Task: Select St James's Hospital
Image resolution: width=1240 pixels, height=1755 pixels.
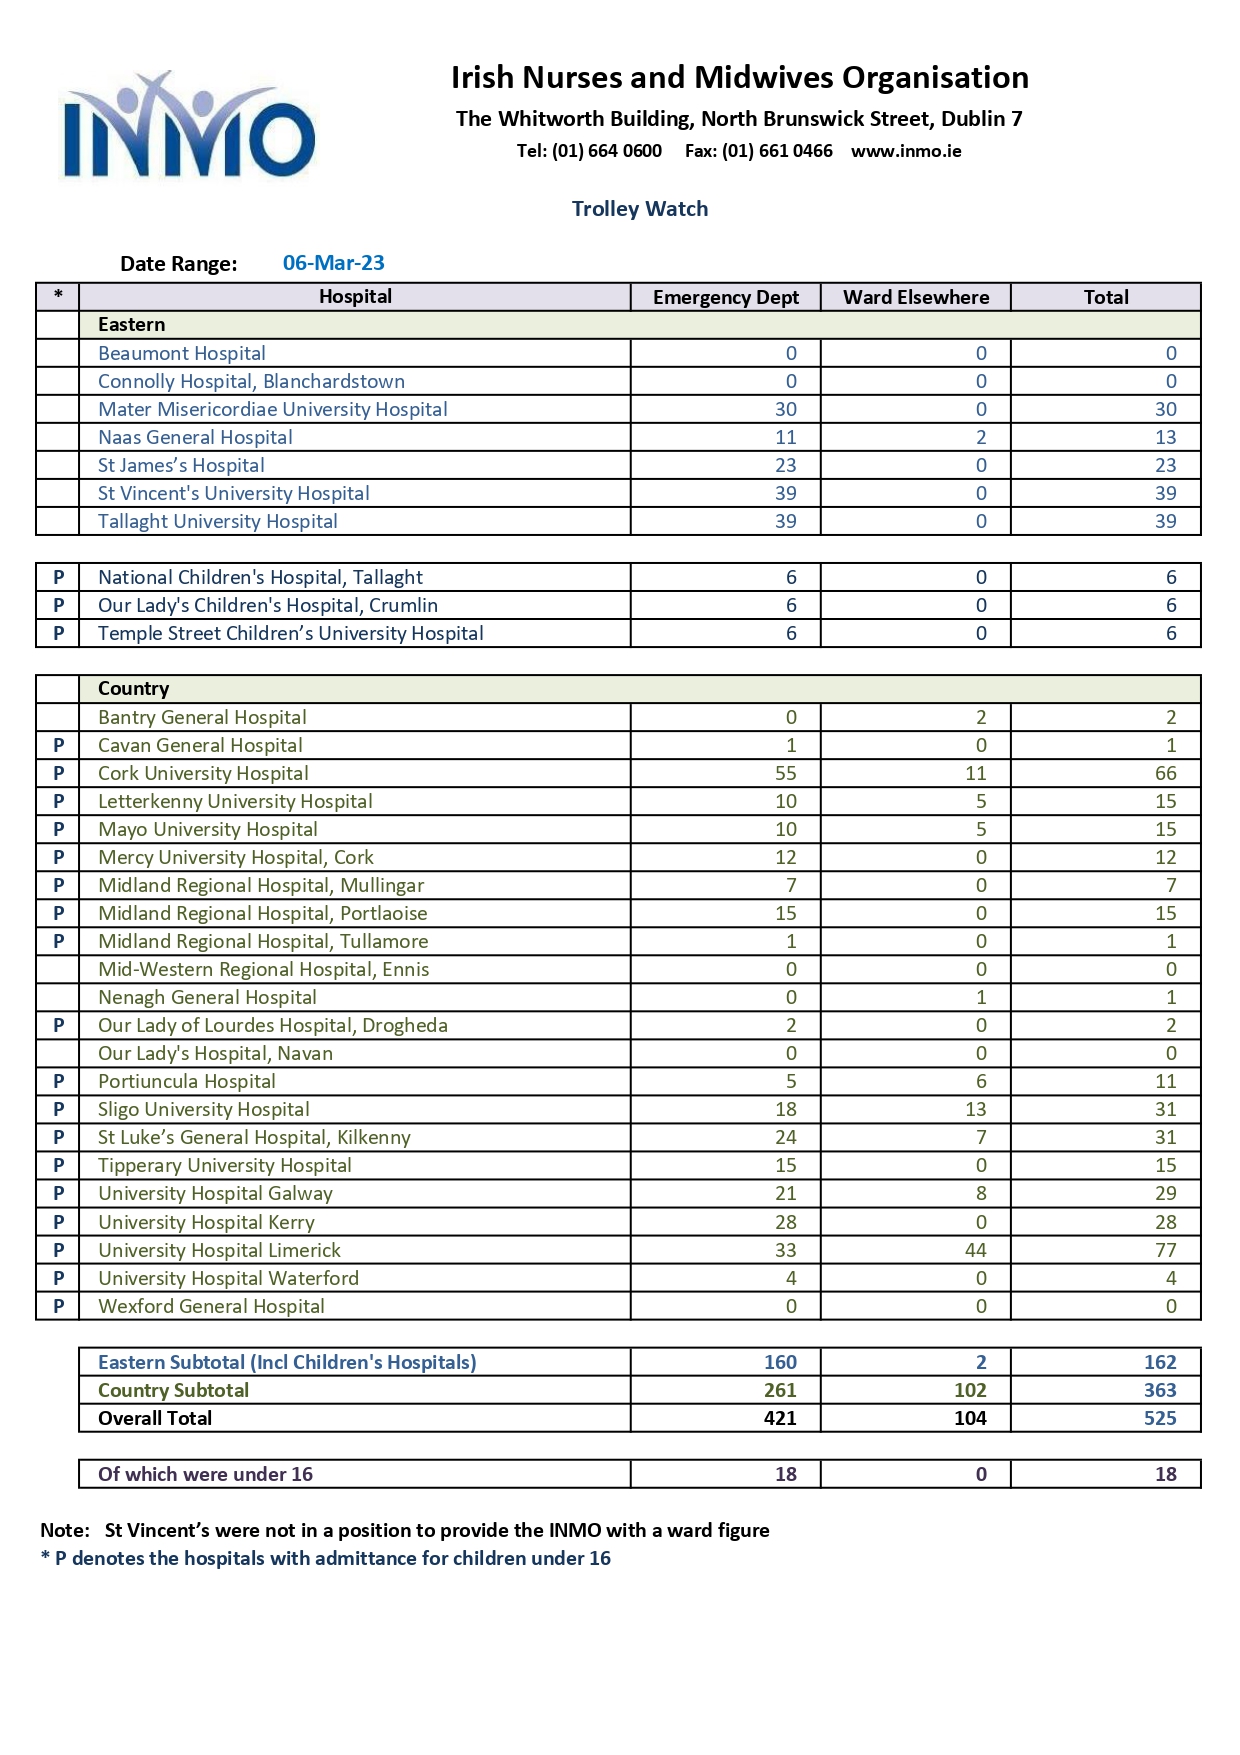Action: [182, 465]
